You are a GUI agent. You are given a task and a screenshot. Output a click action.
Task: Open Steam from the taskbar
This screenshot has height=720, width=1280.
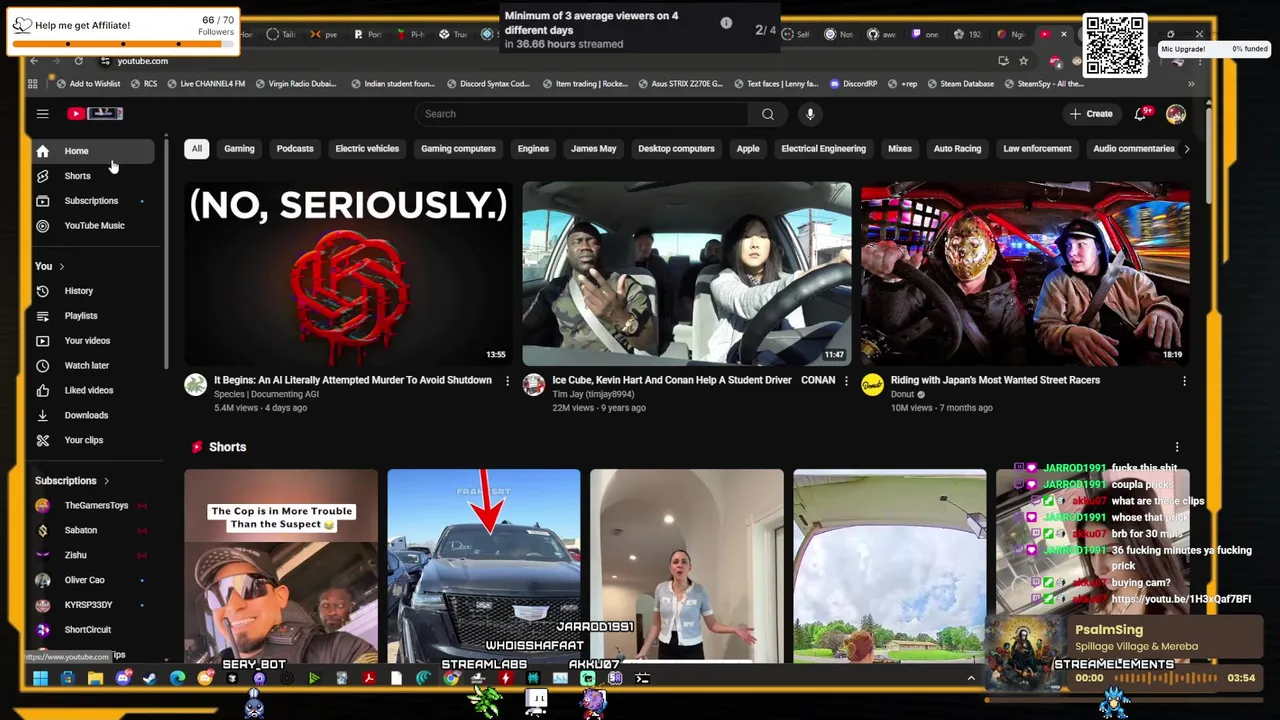coord(149,679)
